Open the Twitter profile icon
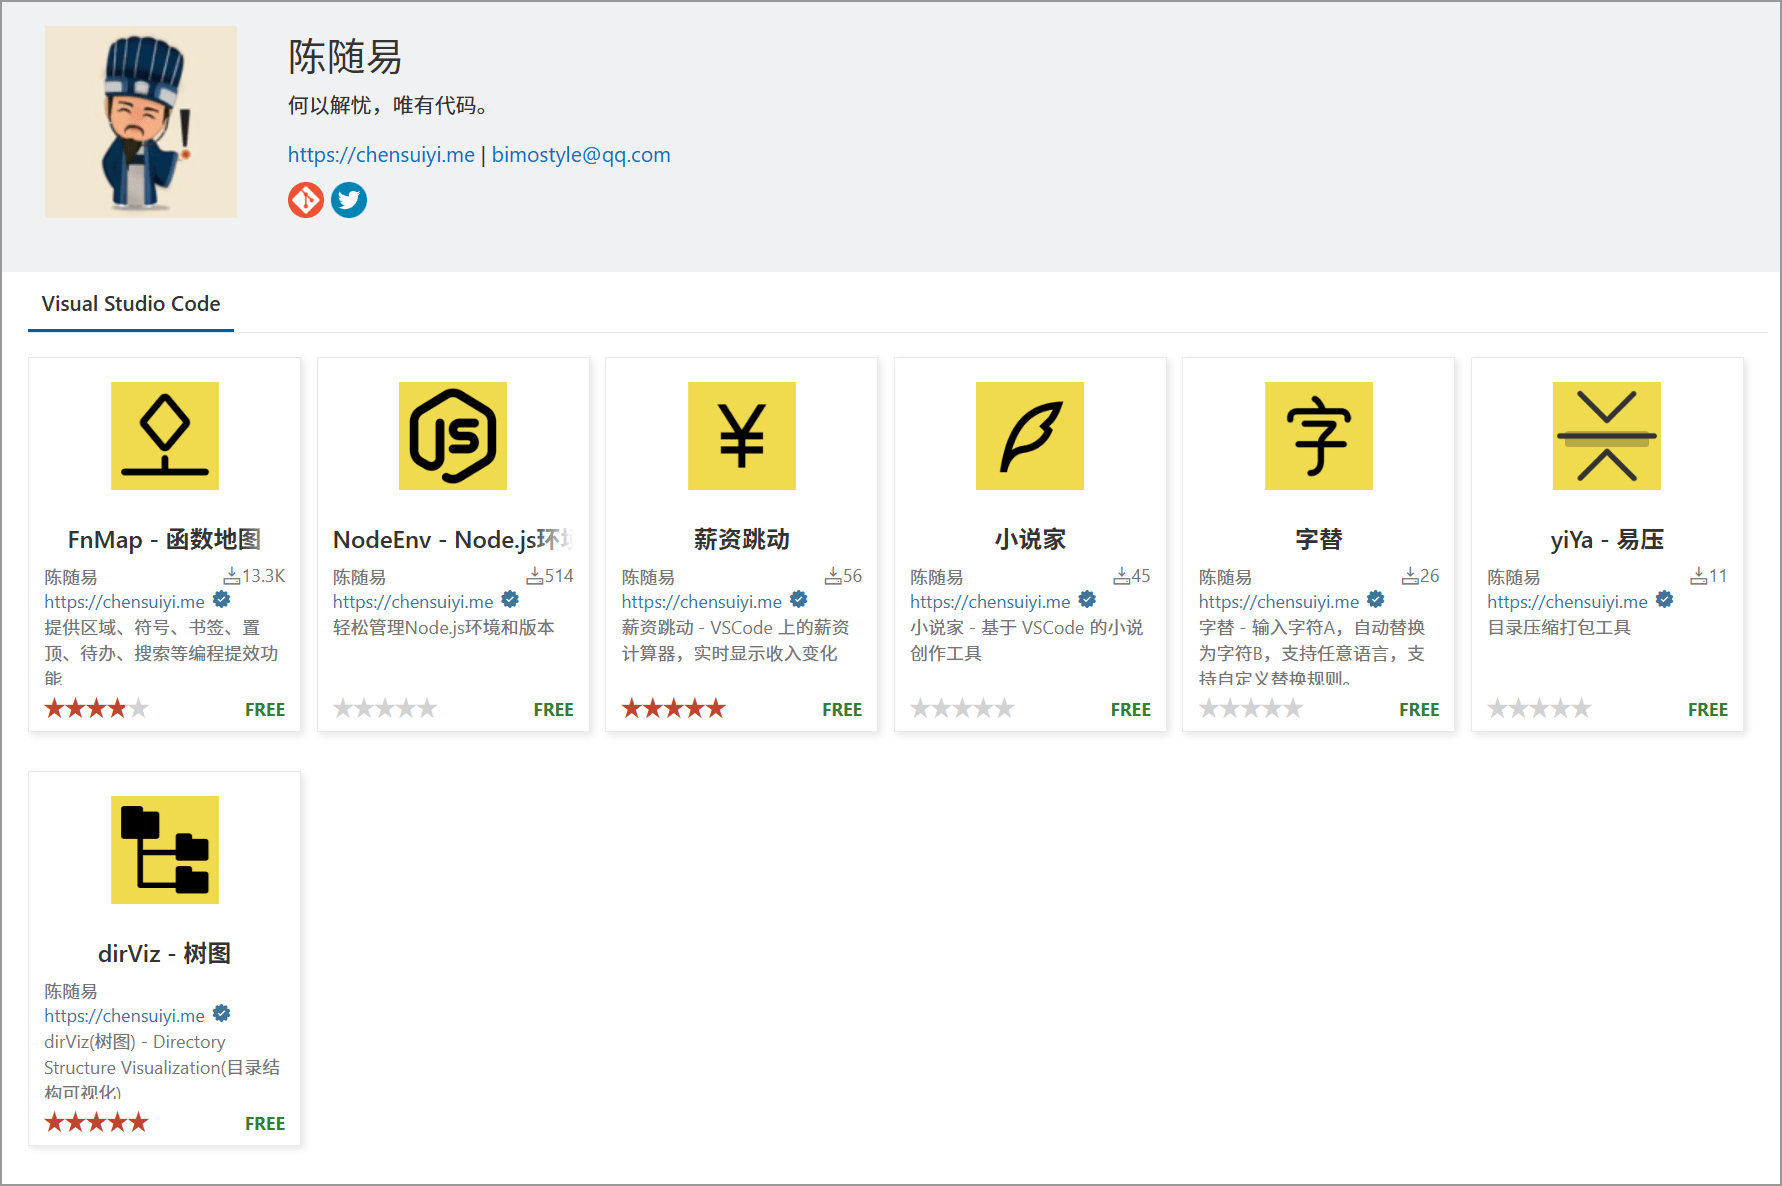 [349, 200]
